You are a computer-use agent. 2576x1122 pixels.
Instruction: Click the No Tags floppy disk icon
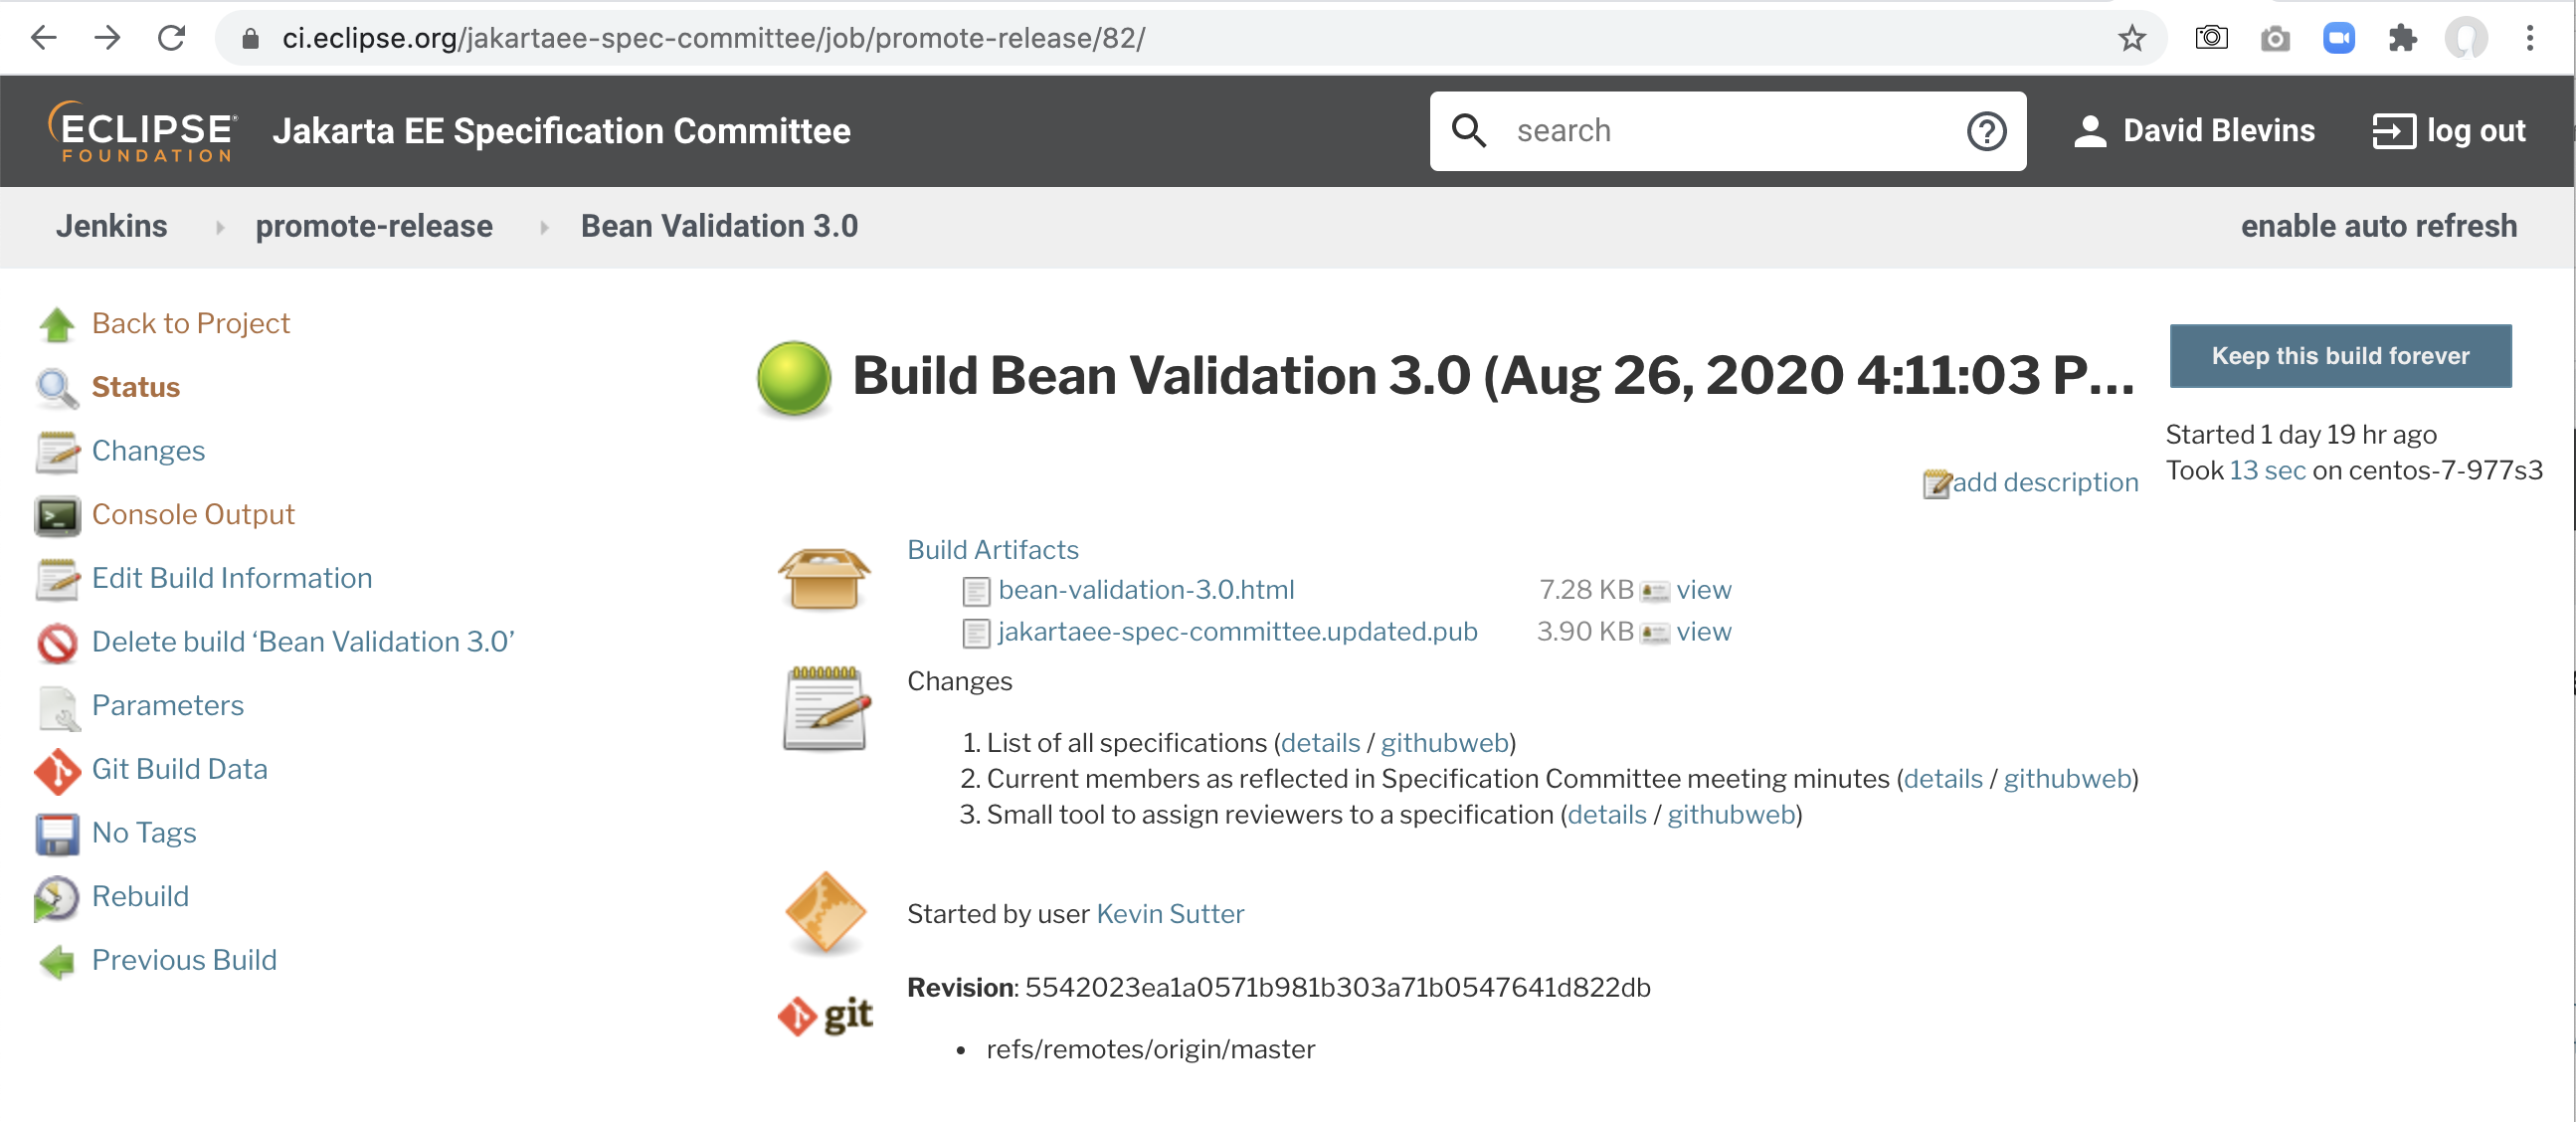tap(57, 834)
